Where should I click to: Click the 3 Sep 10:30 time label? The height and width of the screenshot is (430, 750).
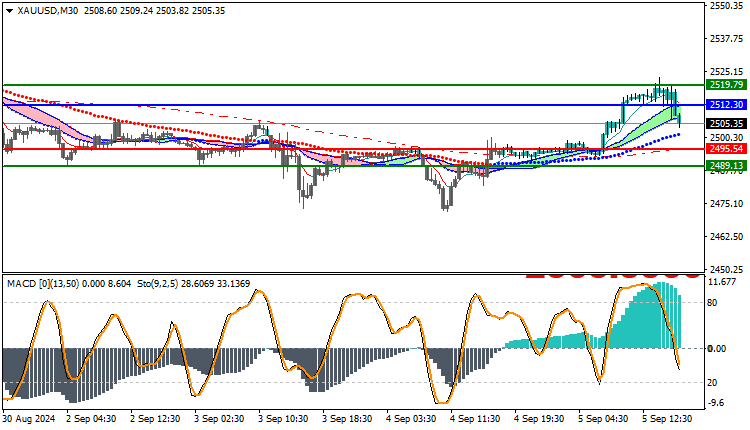pyautogui.click(x=283, y=419)
